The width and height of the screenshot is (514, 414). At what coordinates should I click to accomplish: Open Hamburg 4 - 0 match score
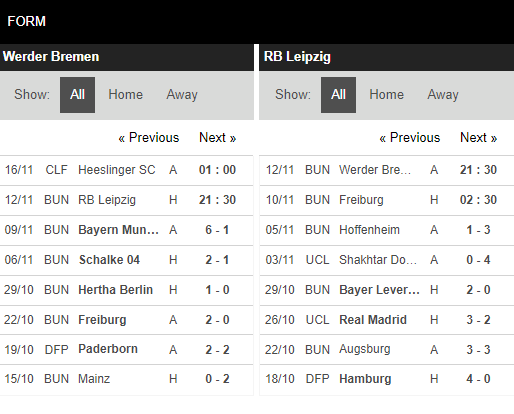[x=478, y=379]
